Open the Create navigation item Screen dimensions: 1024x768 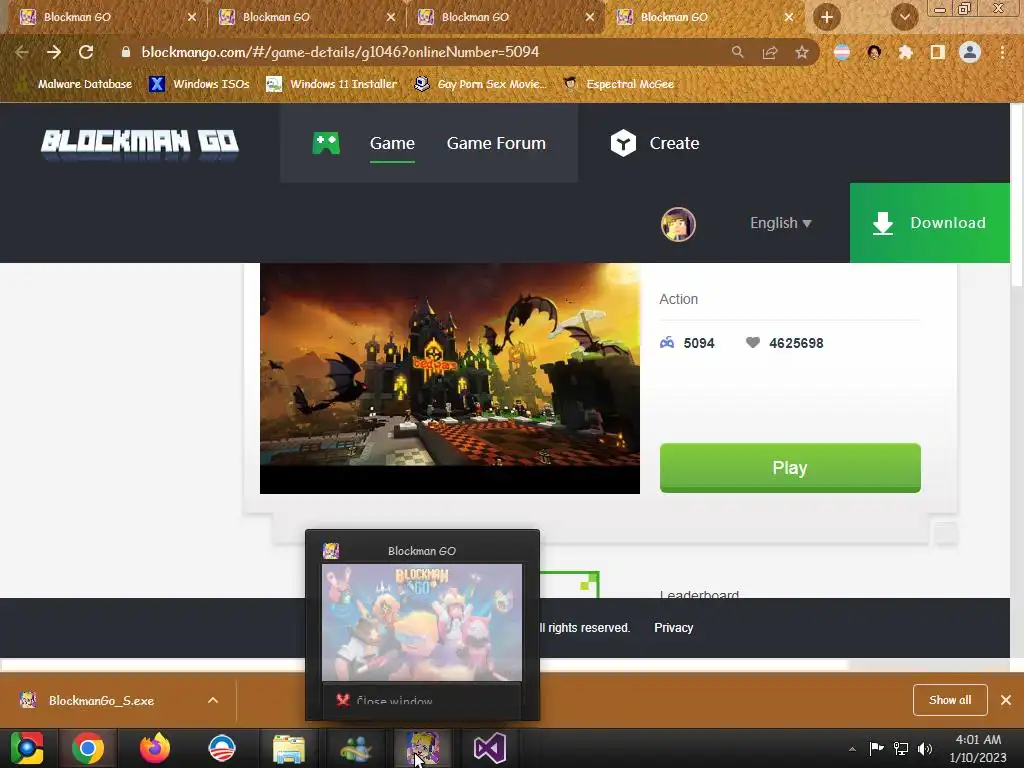[x=674, y=143]
